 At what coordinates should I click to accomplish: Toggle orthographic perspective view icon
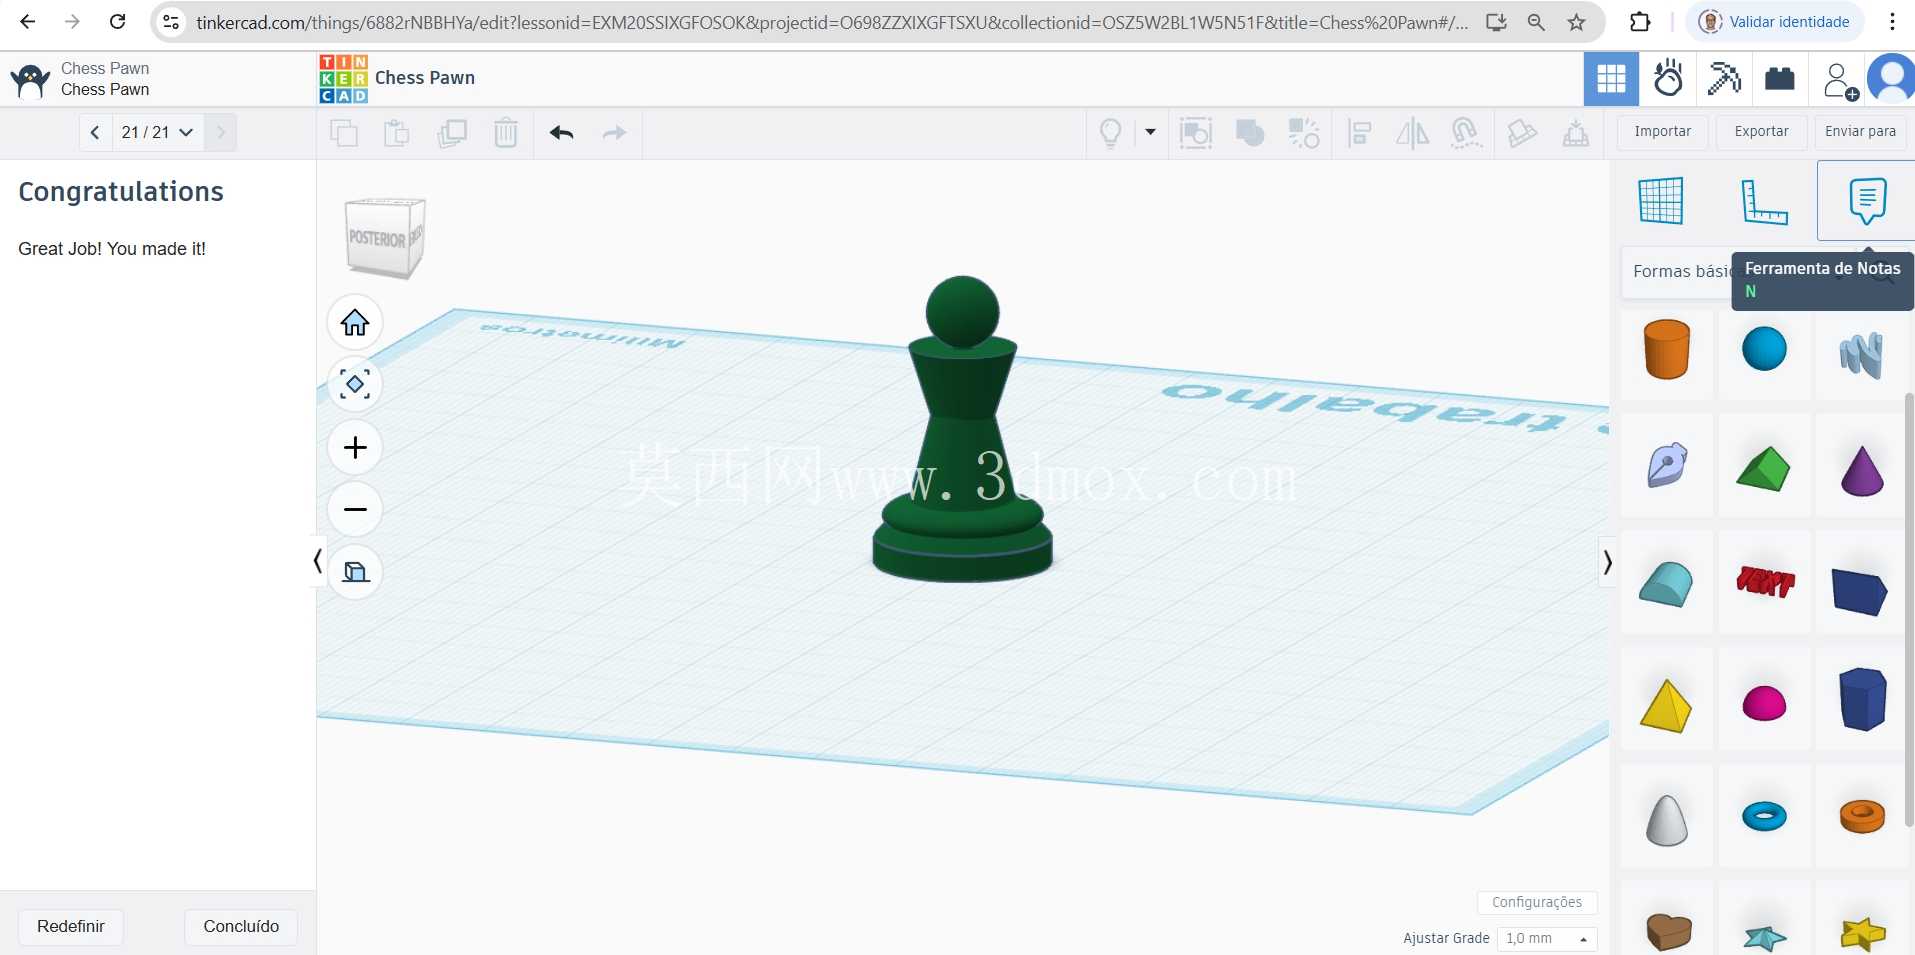pos(355,572)
